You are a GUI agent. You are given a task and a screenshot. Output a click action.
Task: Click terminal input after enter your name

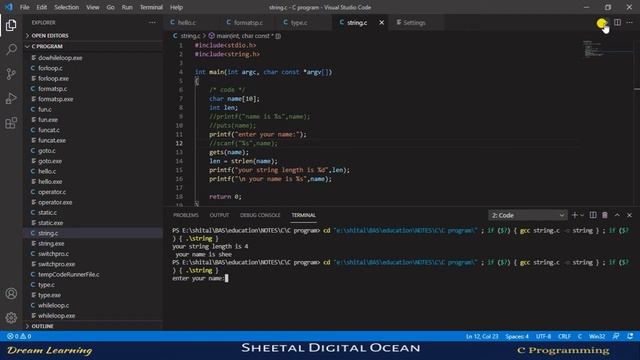[227, 278]
